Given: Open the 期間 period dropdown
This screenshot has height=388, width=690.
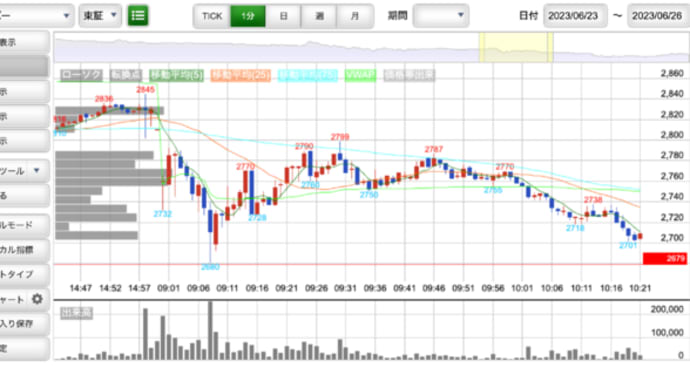Looking at the screenshot, I should click(440, 16).
